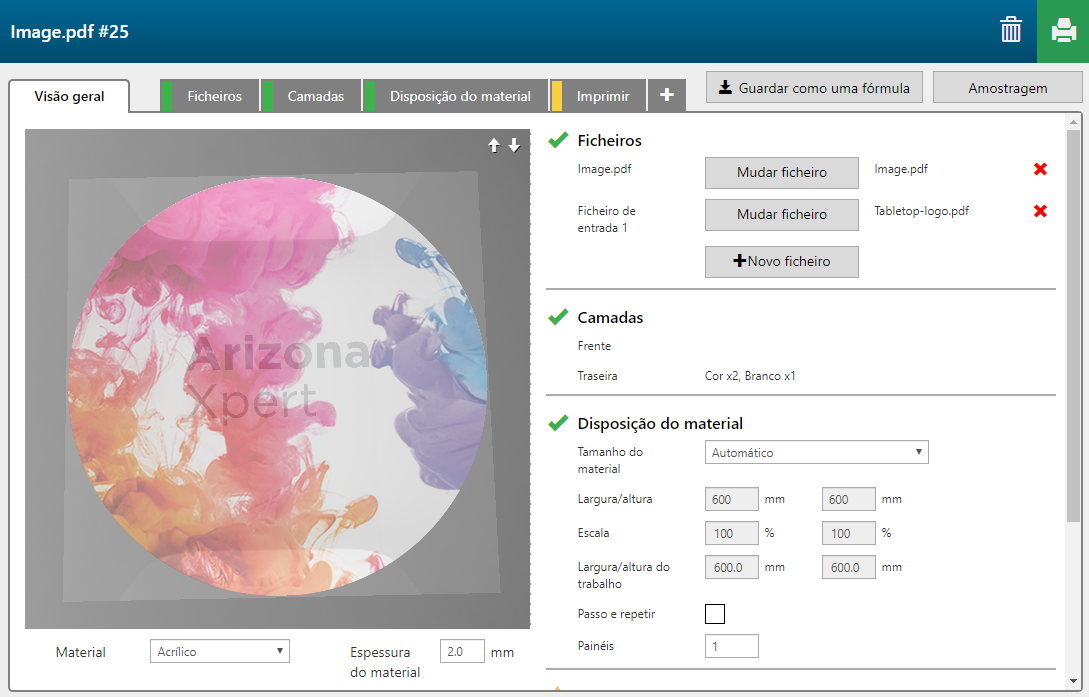The image size is (1089, 697).
Task: Click the job width 600.0 field
Action: (x=731, y=567)
